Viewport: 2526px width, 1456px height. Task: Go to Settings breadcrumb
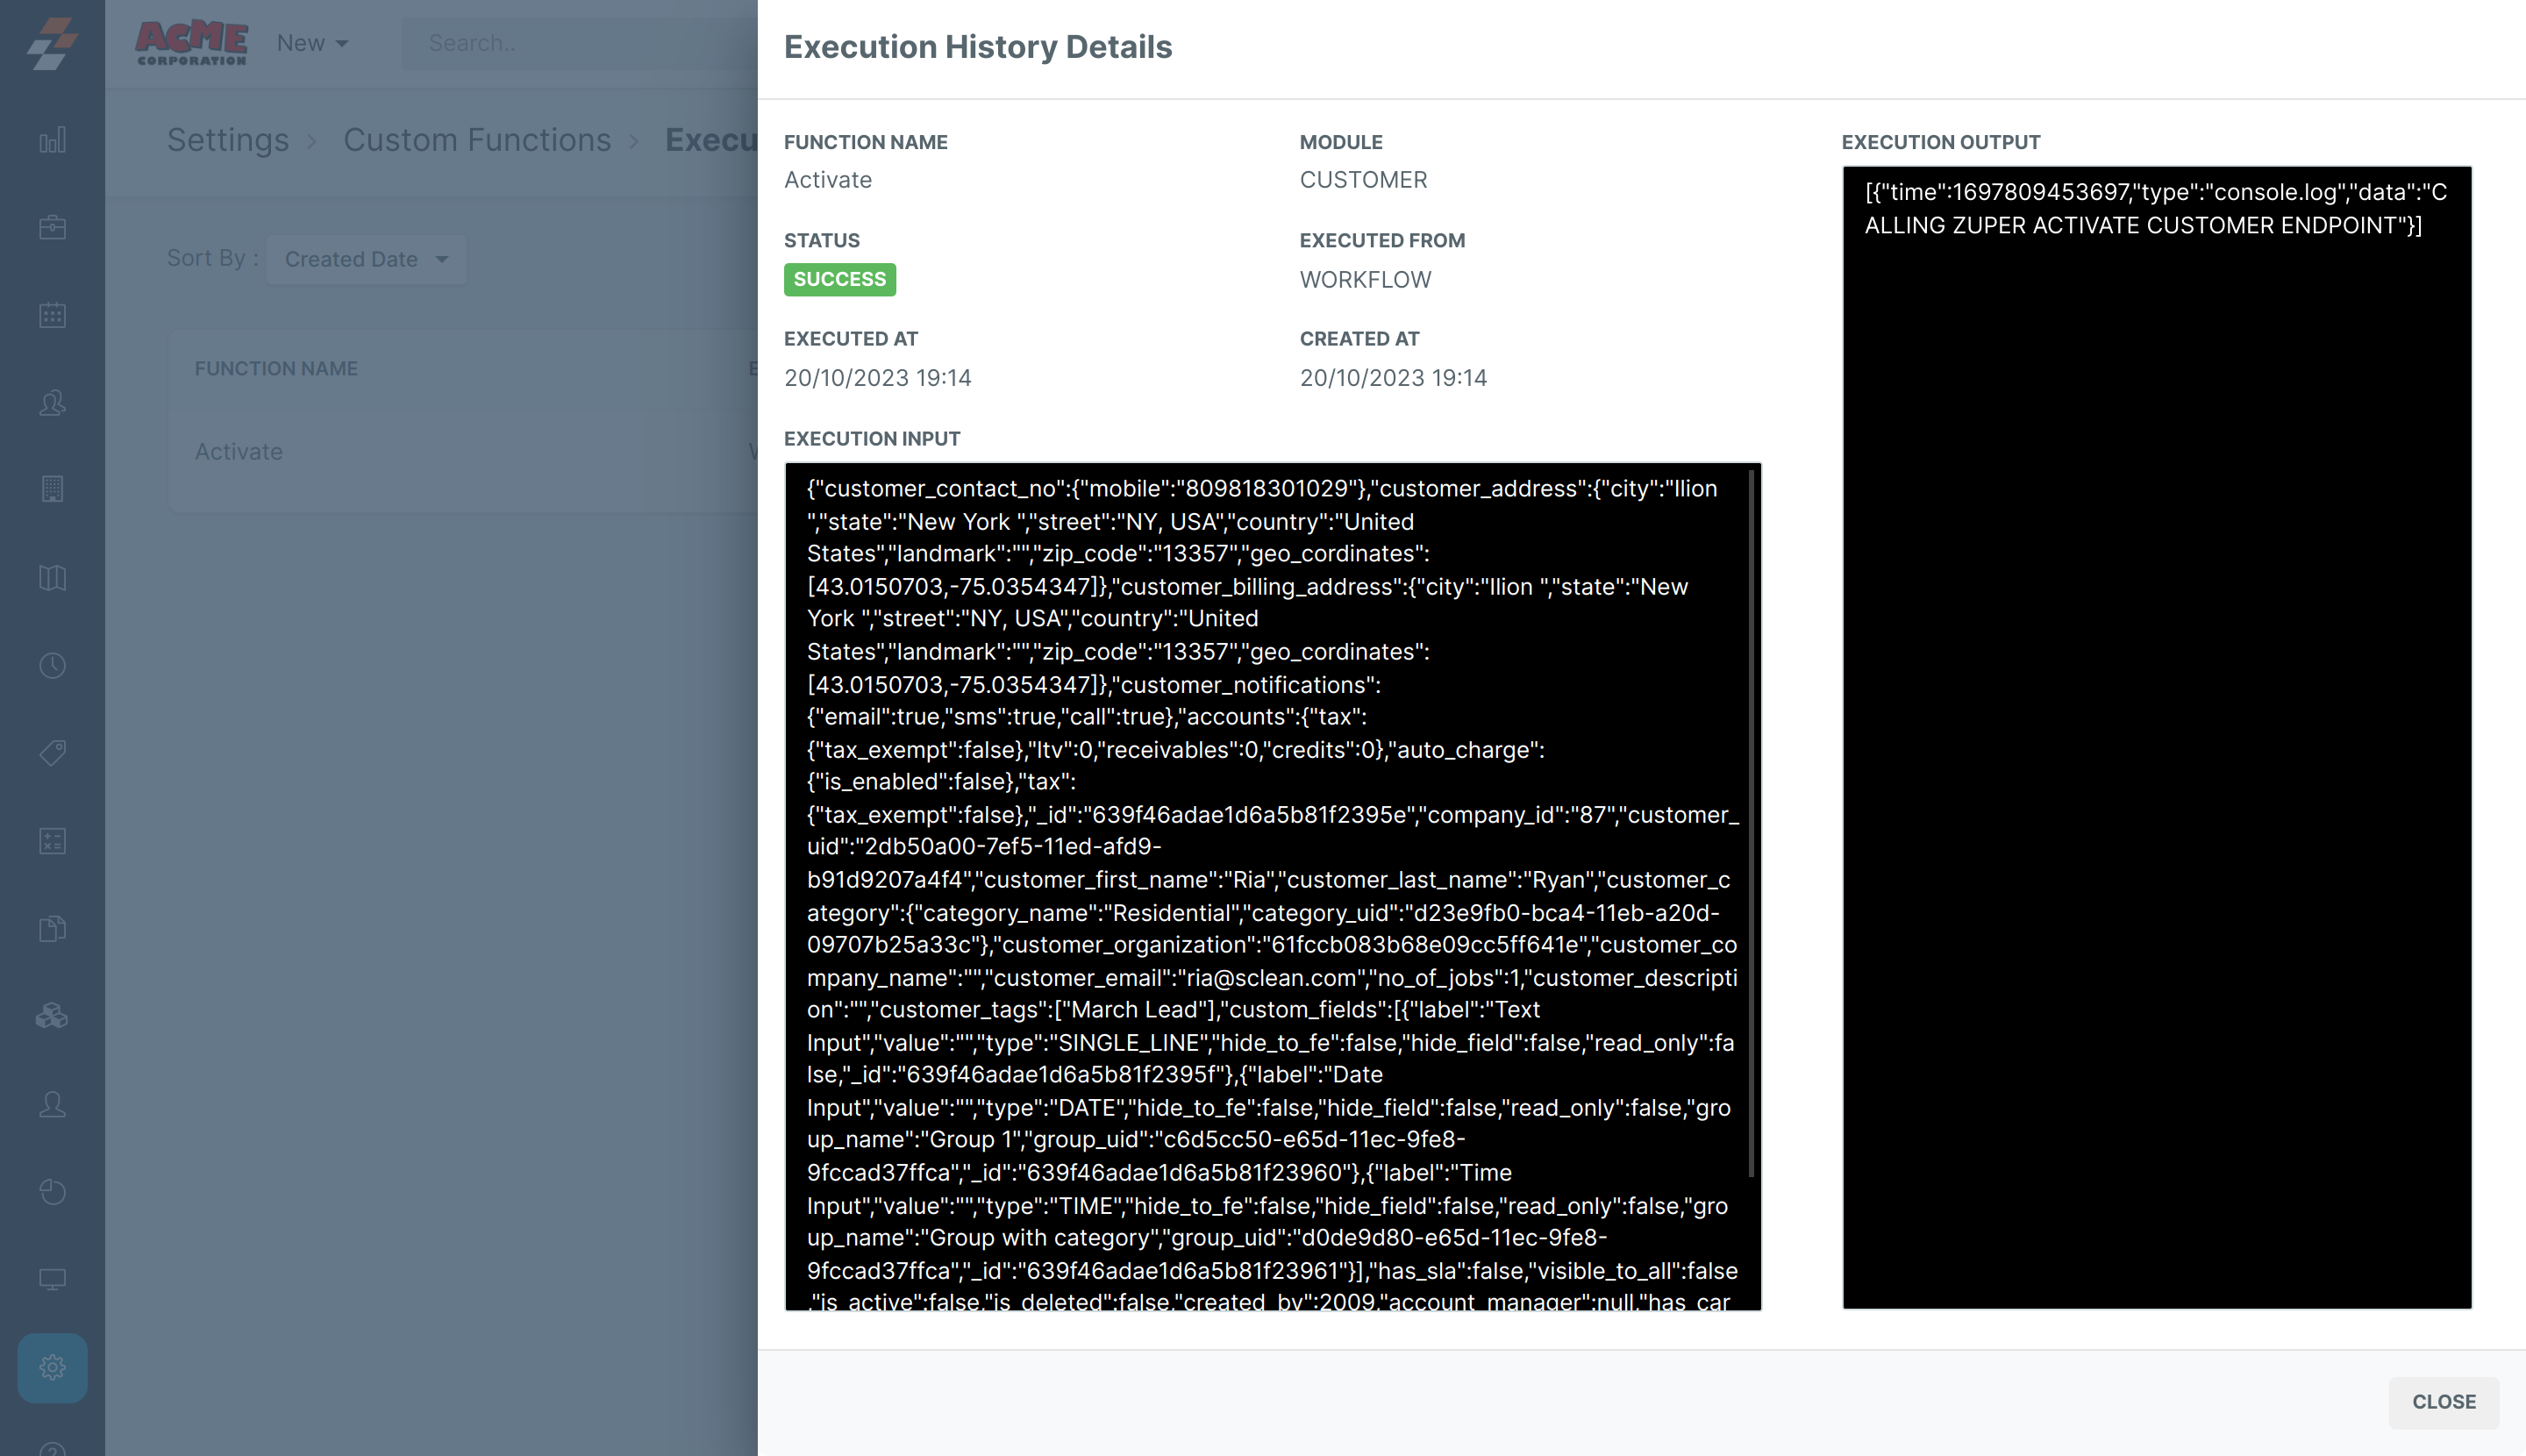click(227, 140)
